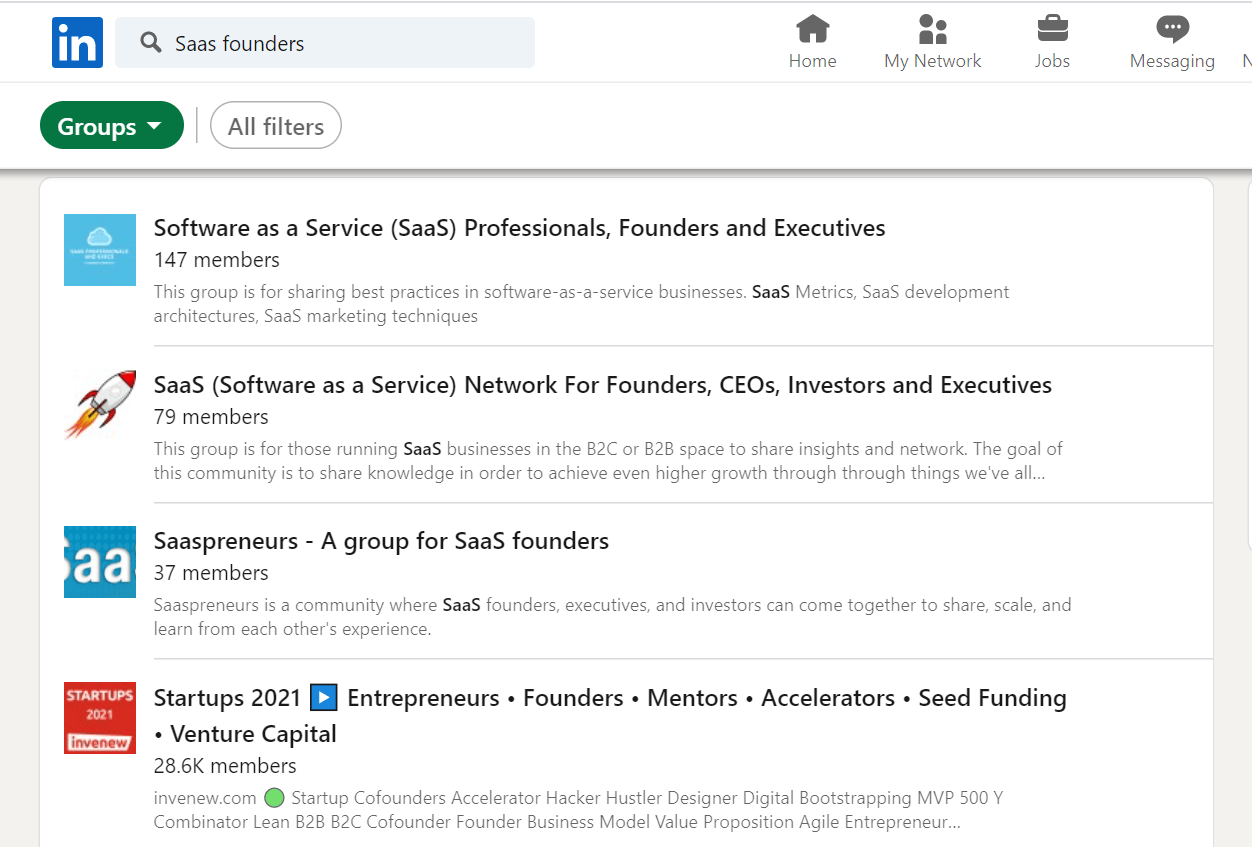Screen dimensions: 1252x847
Task: Open SaaS Network For Founders, CEOs group title
Action: pos(603,385)
